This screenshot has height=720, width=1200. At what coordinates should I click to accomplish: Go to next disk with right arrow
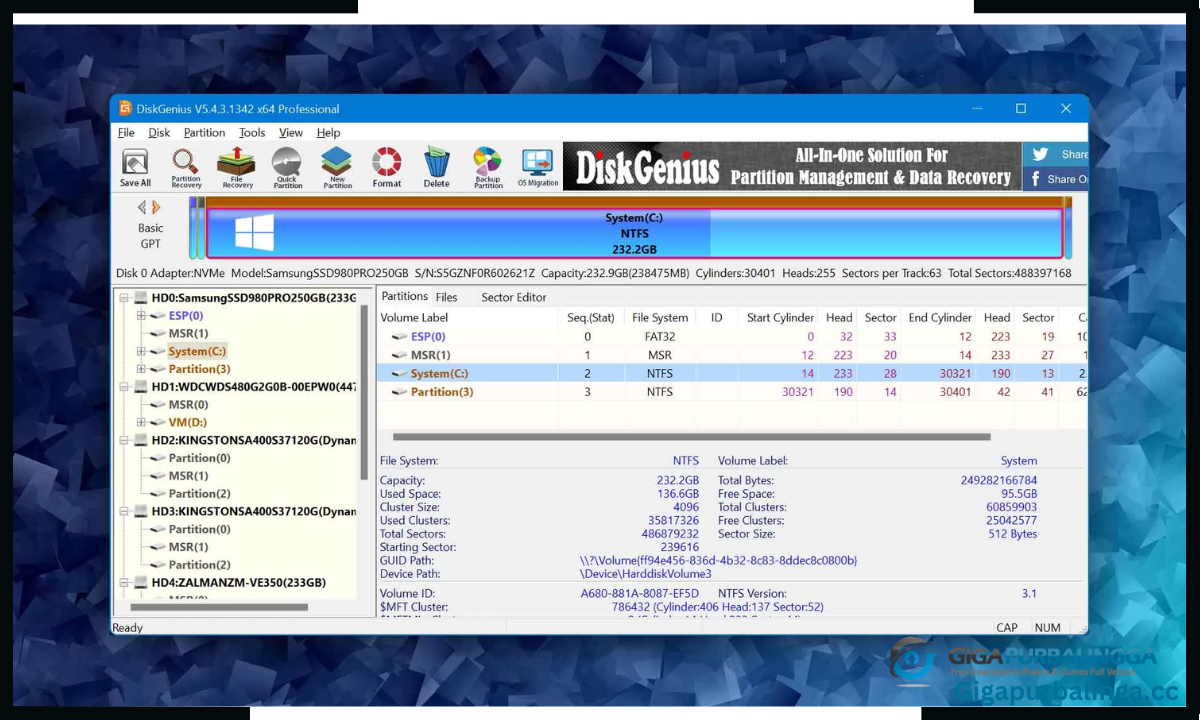click(x=156, y=207)
